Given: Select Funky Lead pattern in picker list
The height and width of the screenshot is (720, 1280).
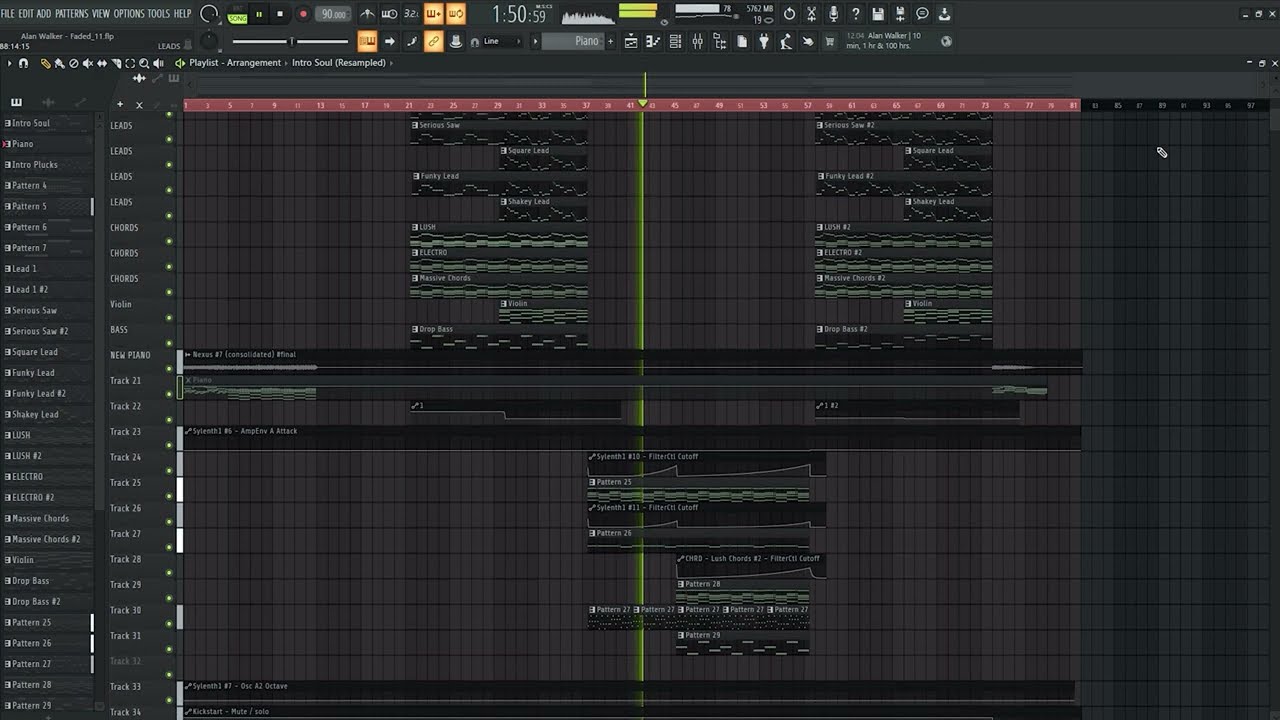Looking at the screenshot, I should tap(33, 373).
